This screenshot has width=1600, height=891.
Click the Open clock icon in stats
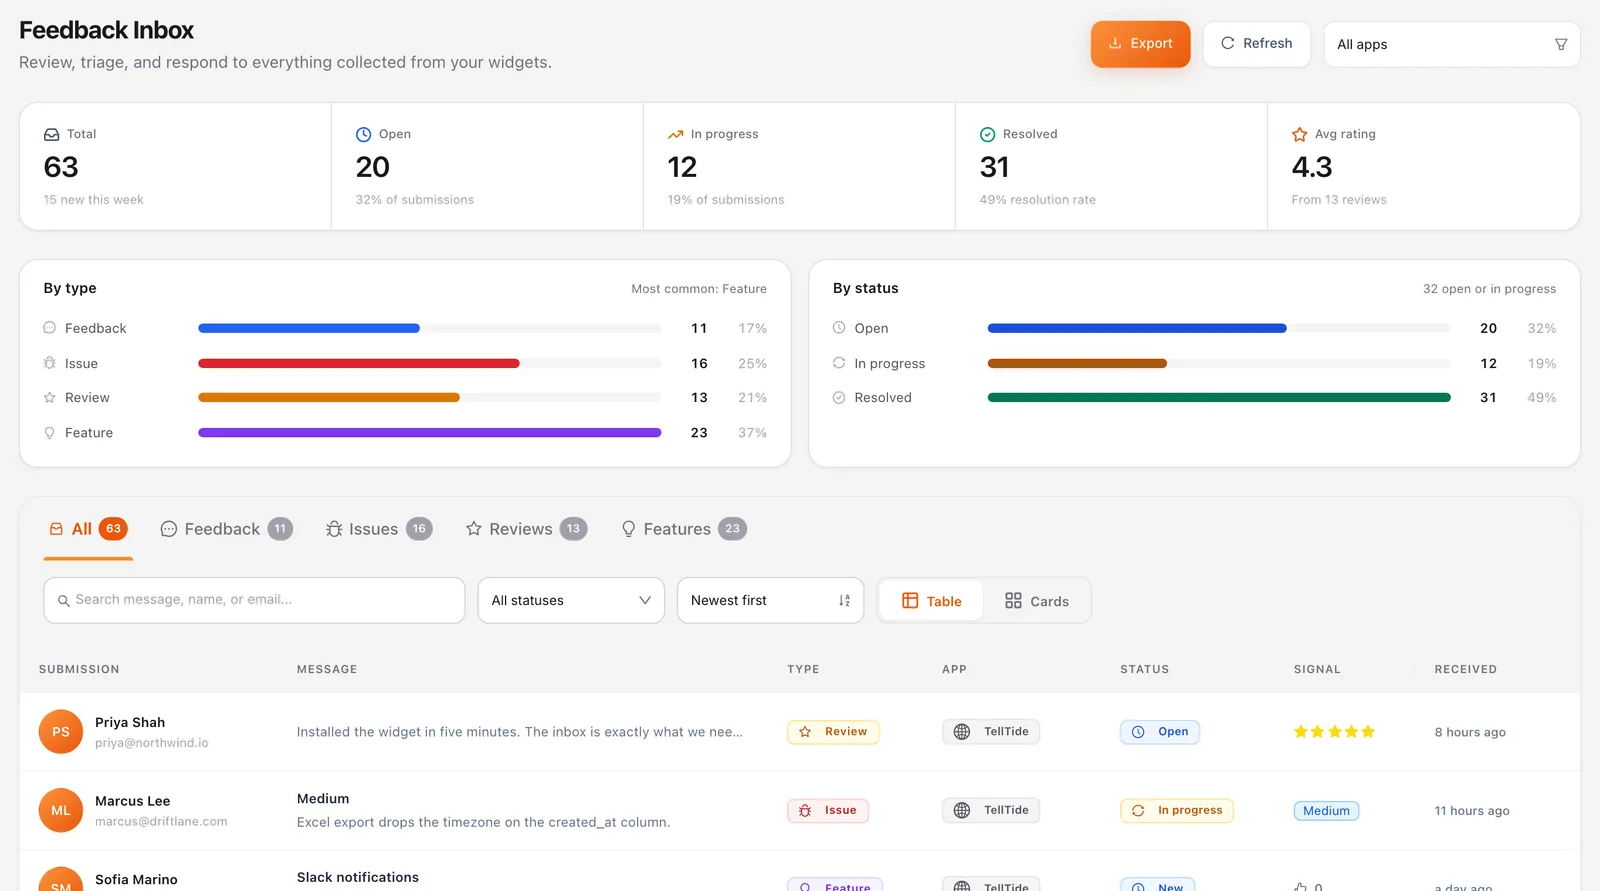[x=364, y=134]
